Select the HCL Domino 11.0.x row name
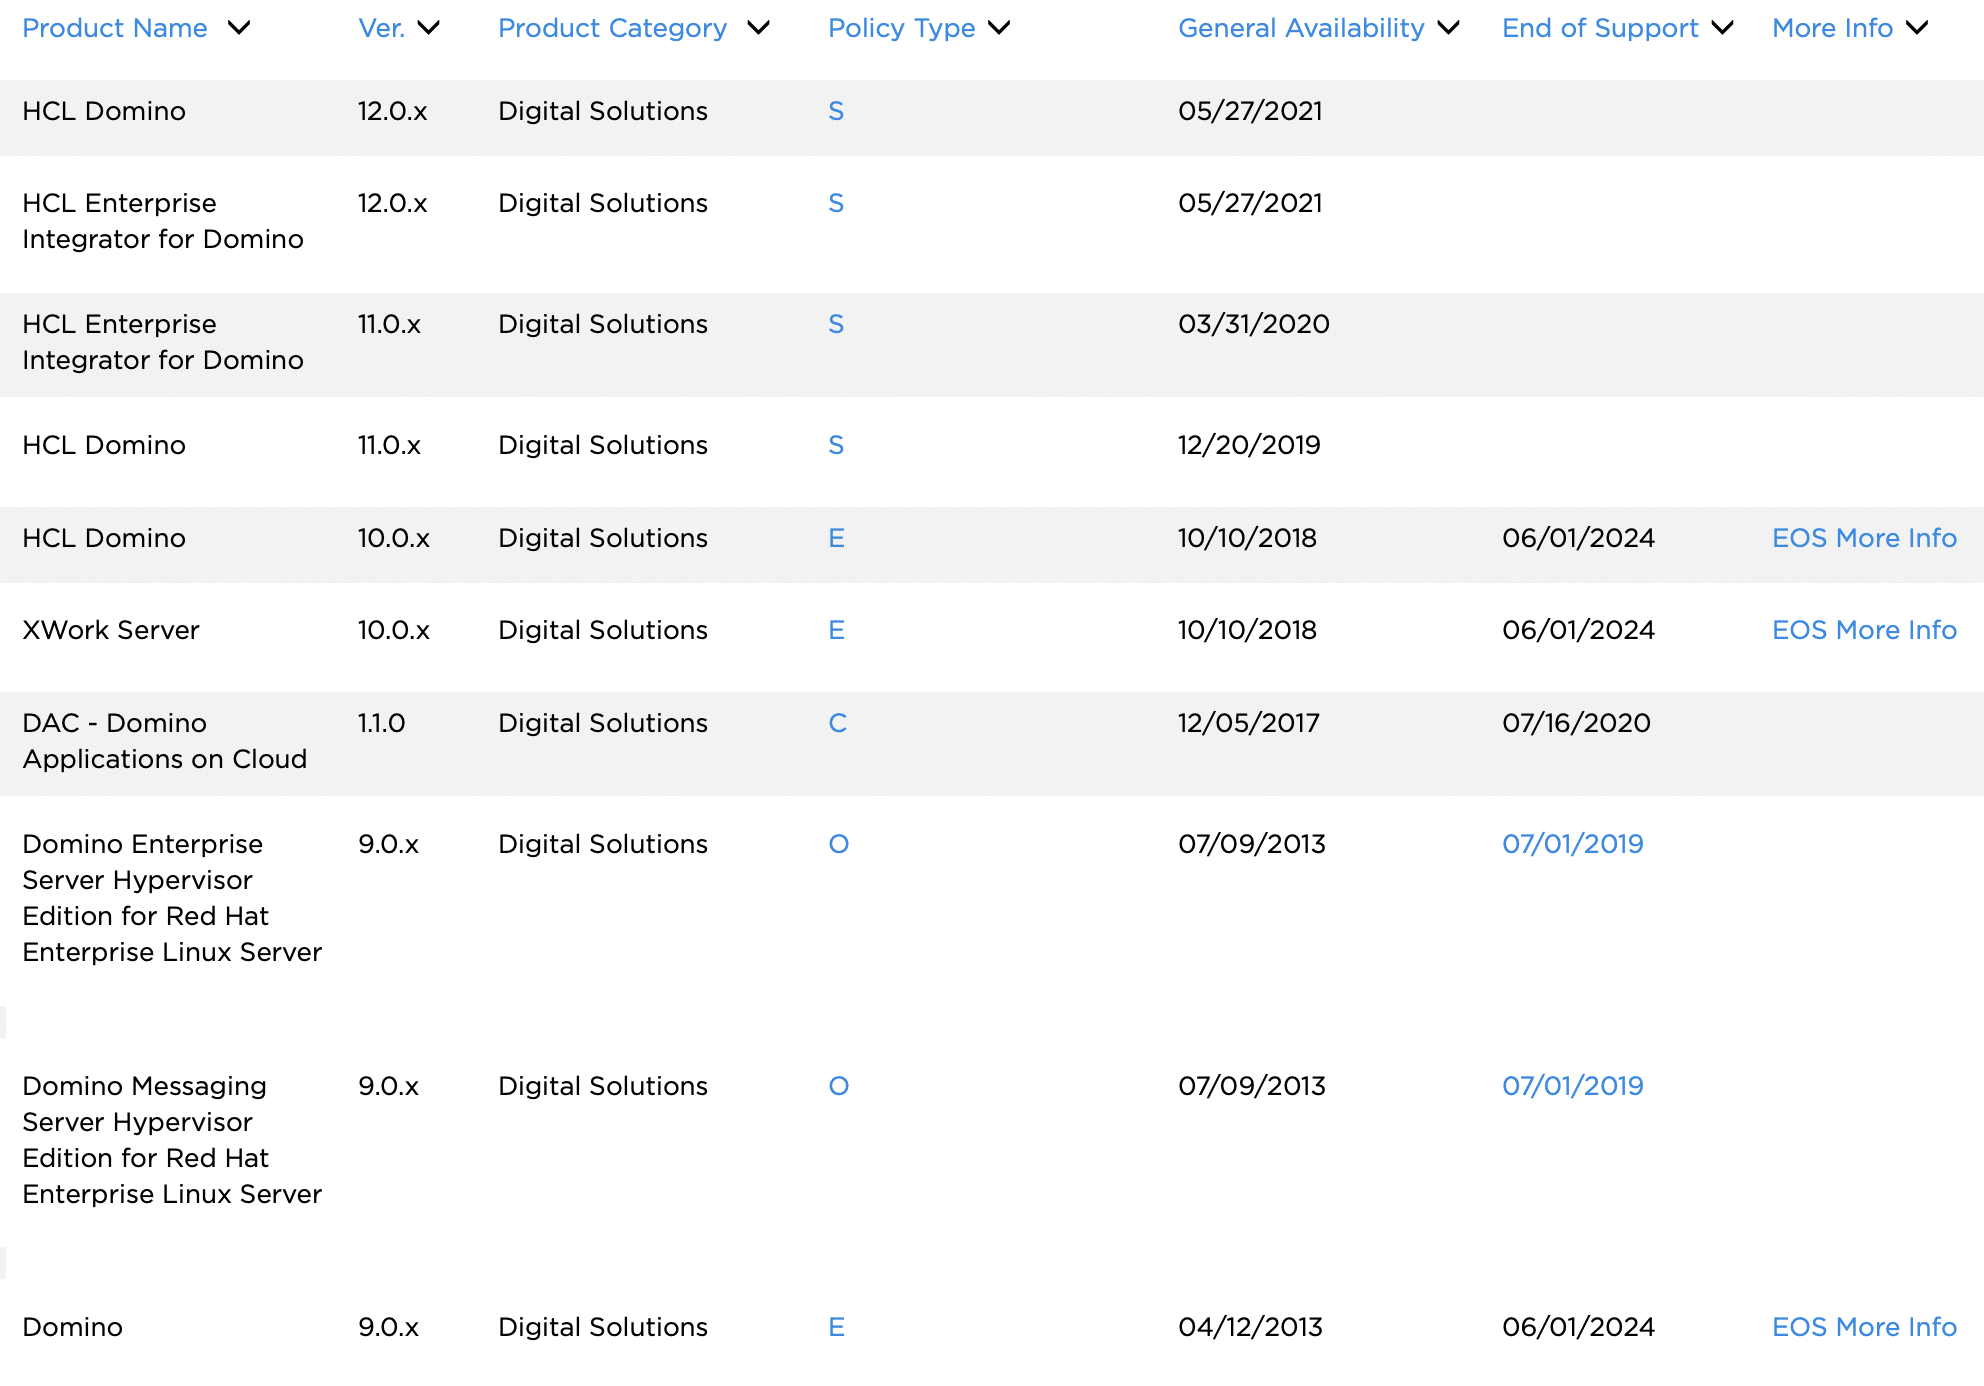Screen dimensions: 1984x1386 (104, 445)
